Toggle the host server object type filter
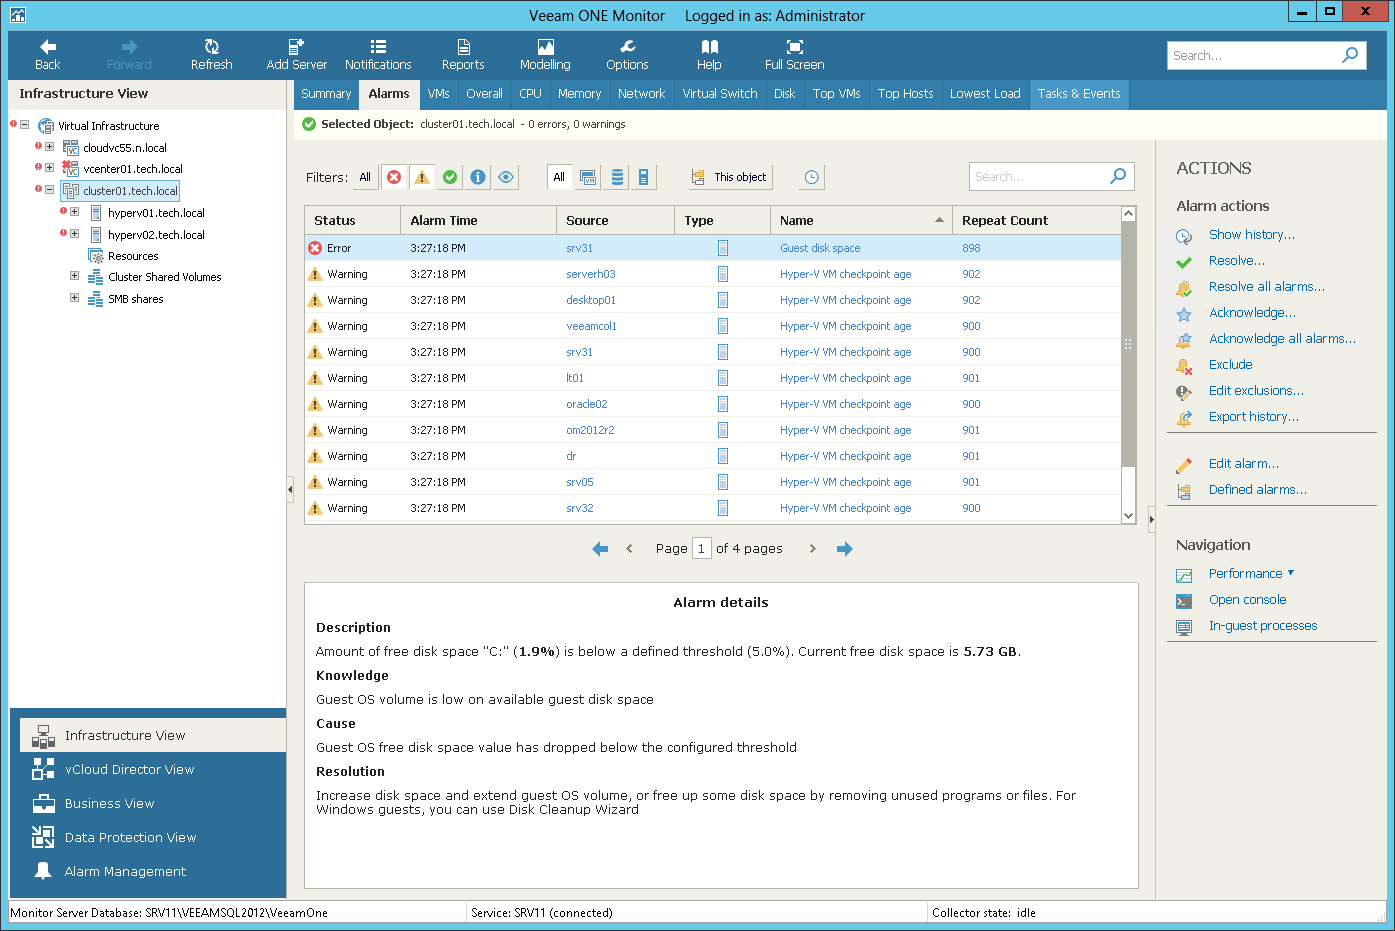Viewport: 1395px width, 931px height. coord(643,177)
